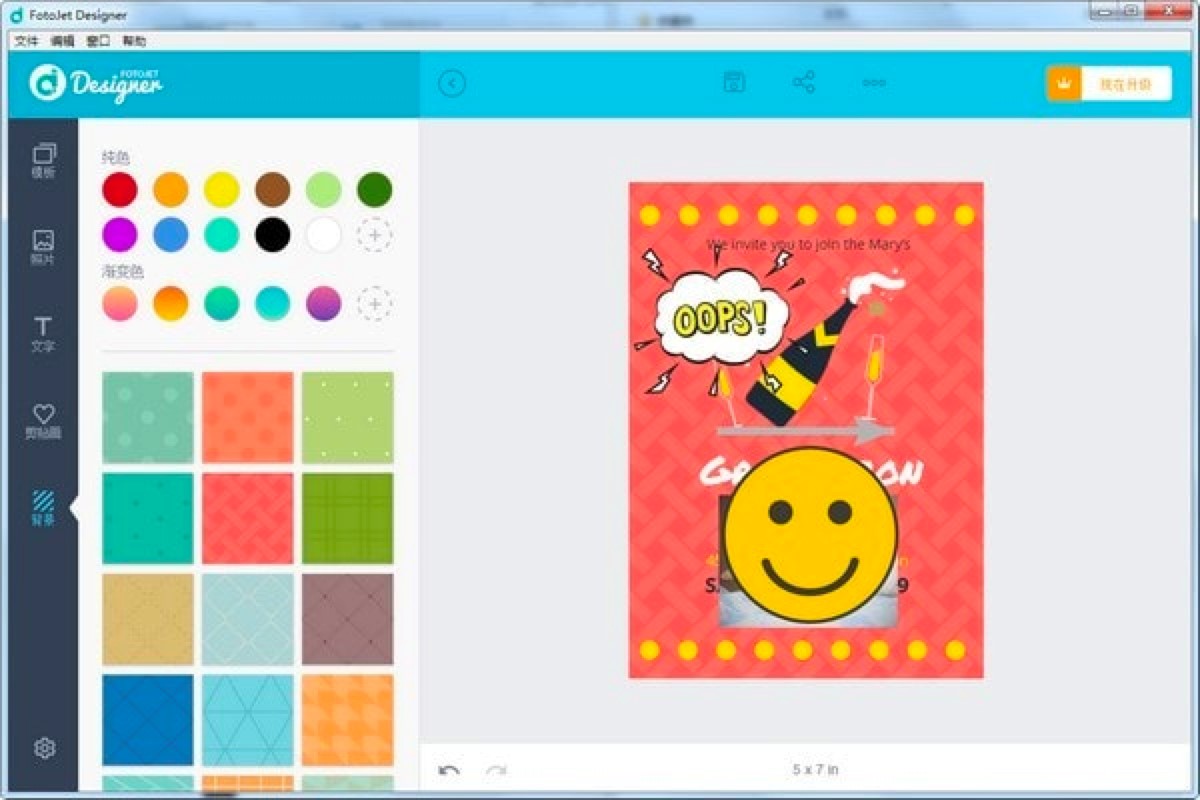This screenshot has width=1200, height=800.
Task: Open the share options
Action: point(805,82)
